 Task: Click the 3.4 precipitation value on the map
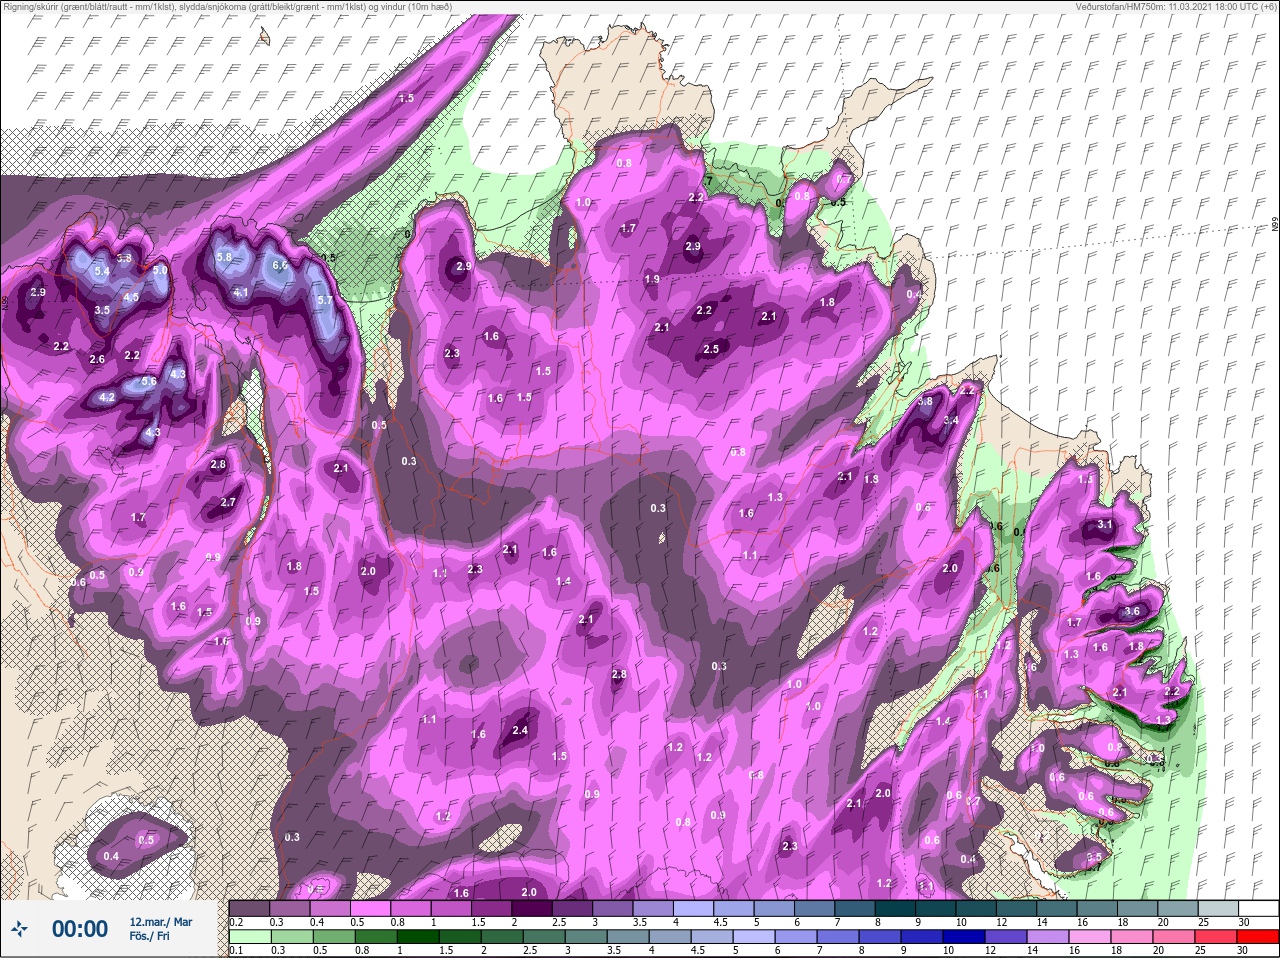(x=951, y=420)
